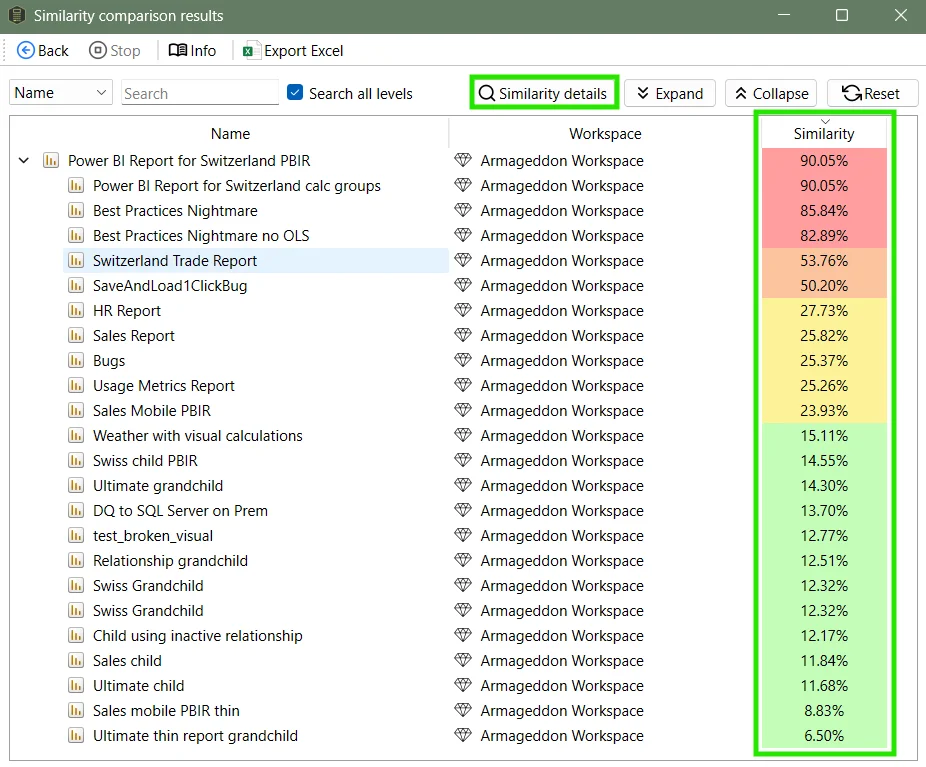This screenshot has height=767, width=926.
Task: Click workspace diamond icon in Best Practices Nightmare row
Action: (x=463, y=210)
